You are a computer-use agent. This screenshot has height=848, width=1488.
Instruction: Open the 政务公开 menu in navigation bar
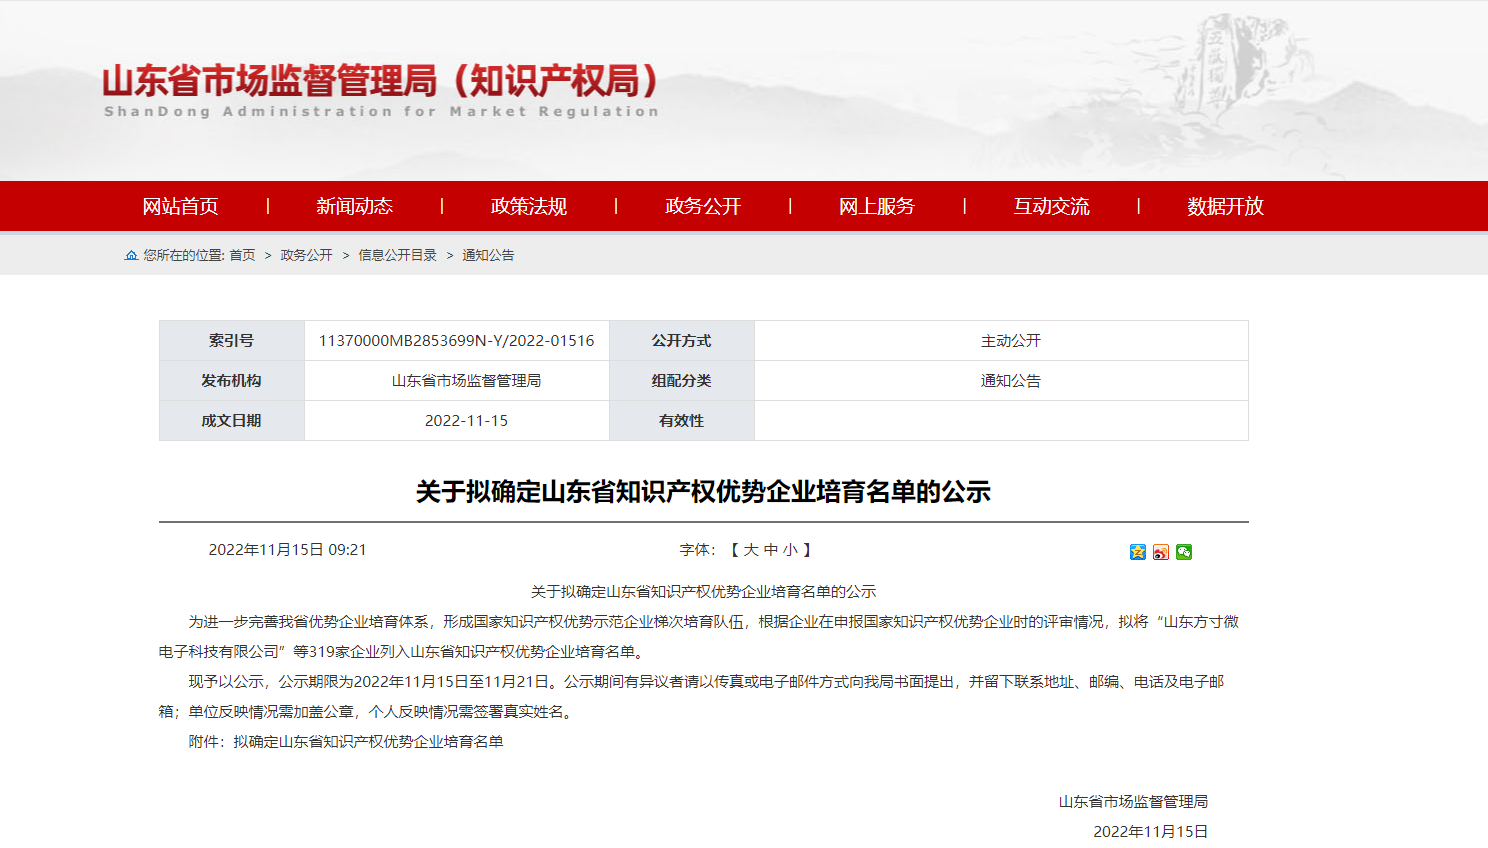(703, 206)
